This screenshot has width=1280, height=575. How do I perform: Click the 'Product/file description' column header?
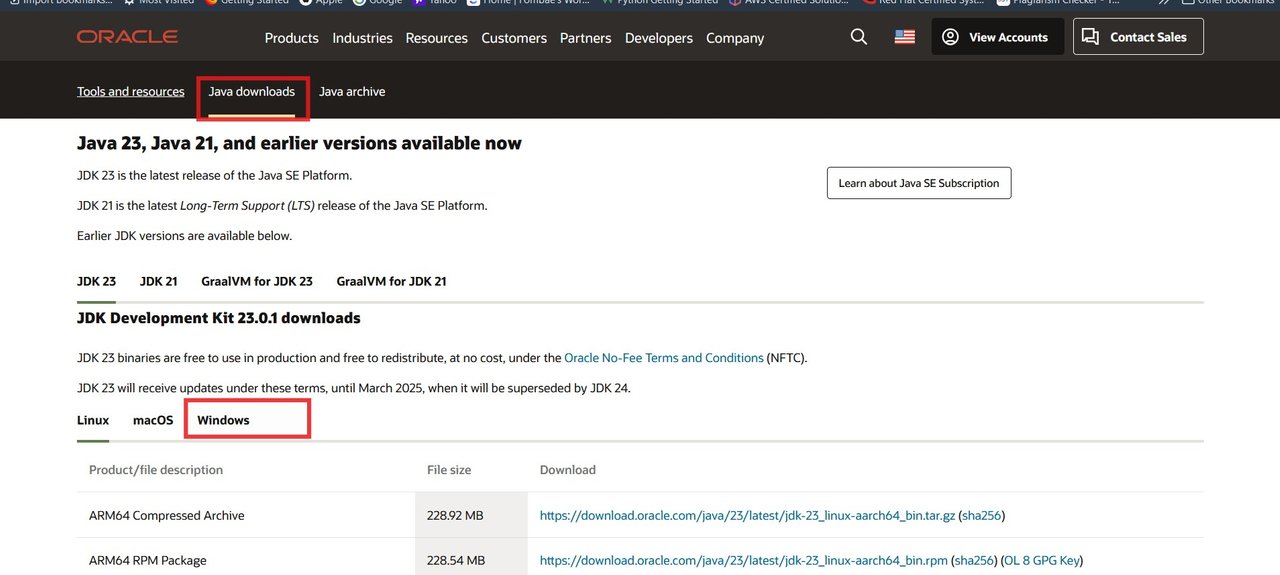[x=156, y=470]
